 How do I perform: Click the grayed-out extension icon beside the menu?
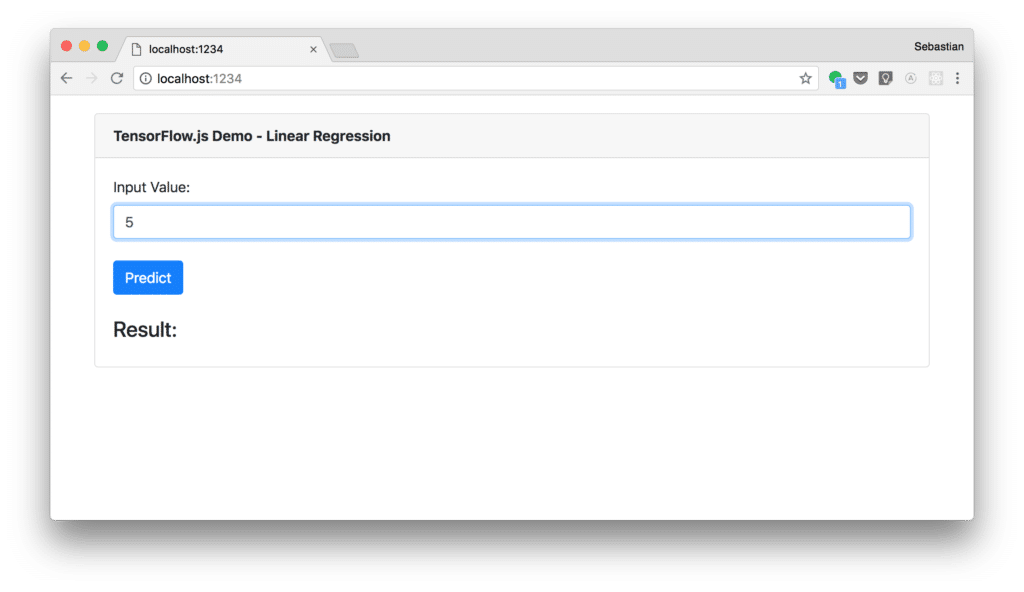pyautogui.click(x=934, y=78)
